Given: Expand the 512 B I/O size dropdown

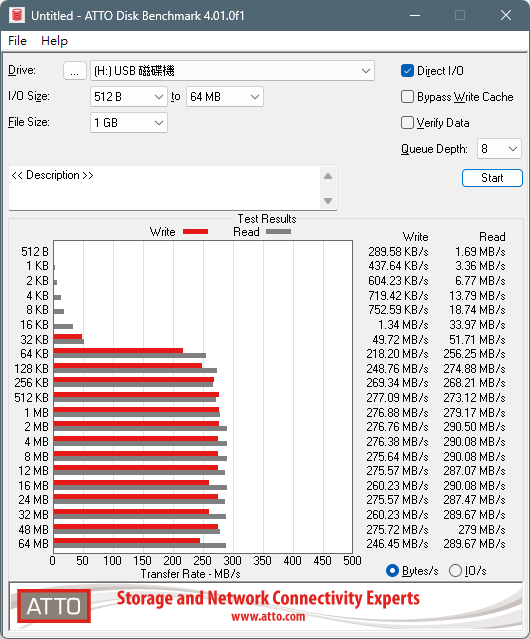Looking at the screenshot, I should [x=129, y=97].
